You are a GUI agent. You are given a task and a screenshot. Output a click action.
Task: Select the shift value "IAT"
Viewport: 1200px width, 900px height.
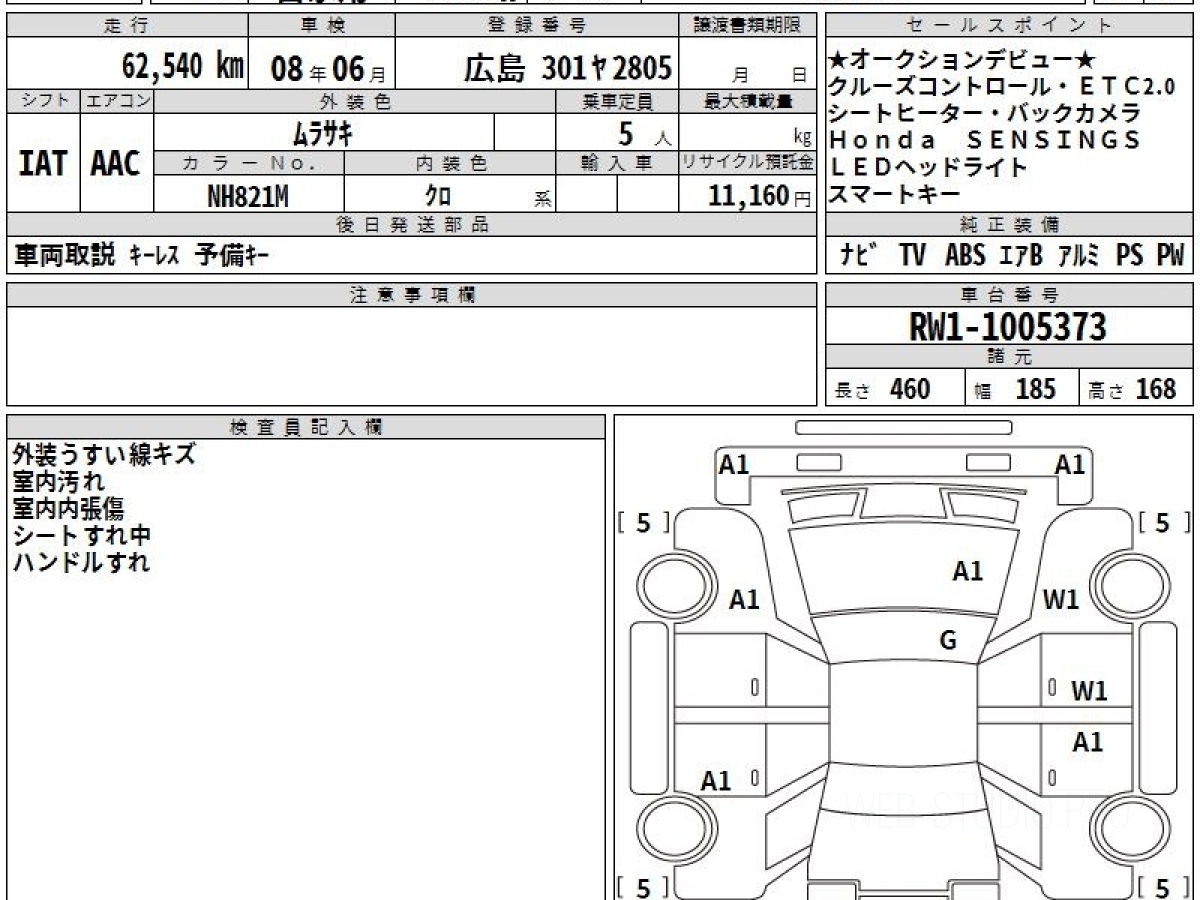pos(43,164)
